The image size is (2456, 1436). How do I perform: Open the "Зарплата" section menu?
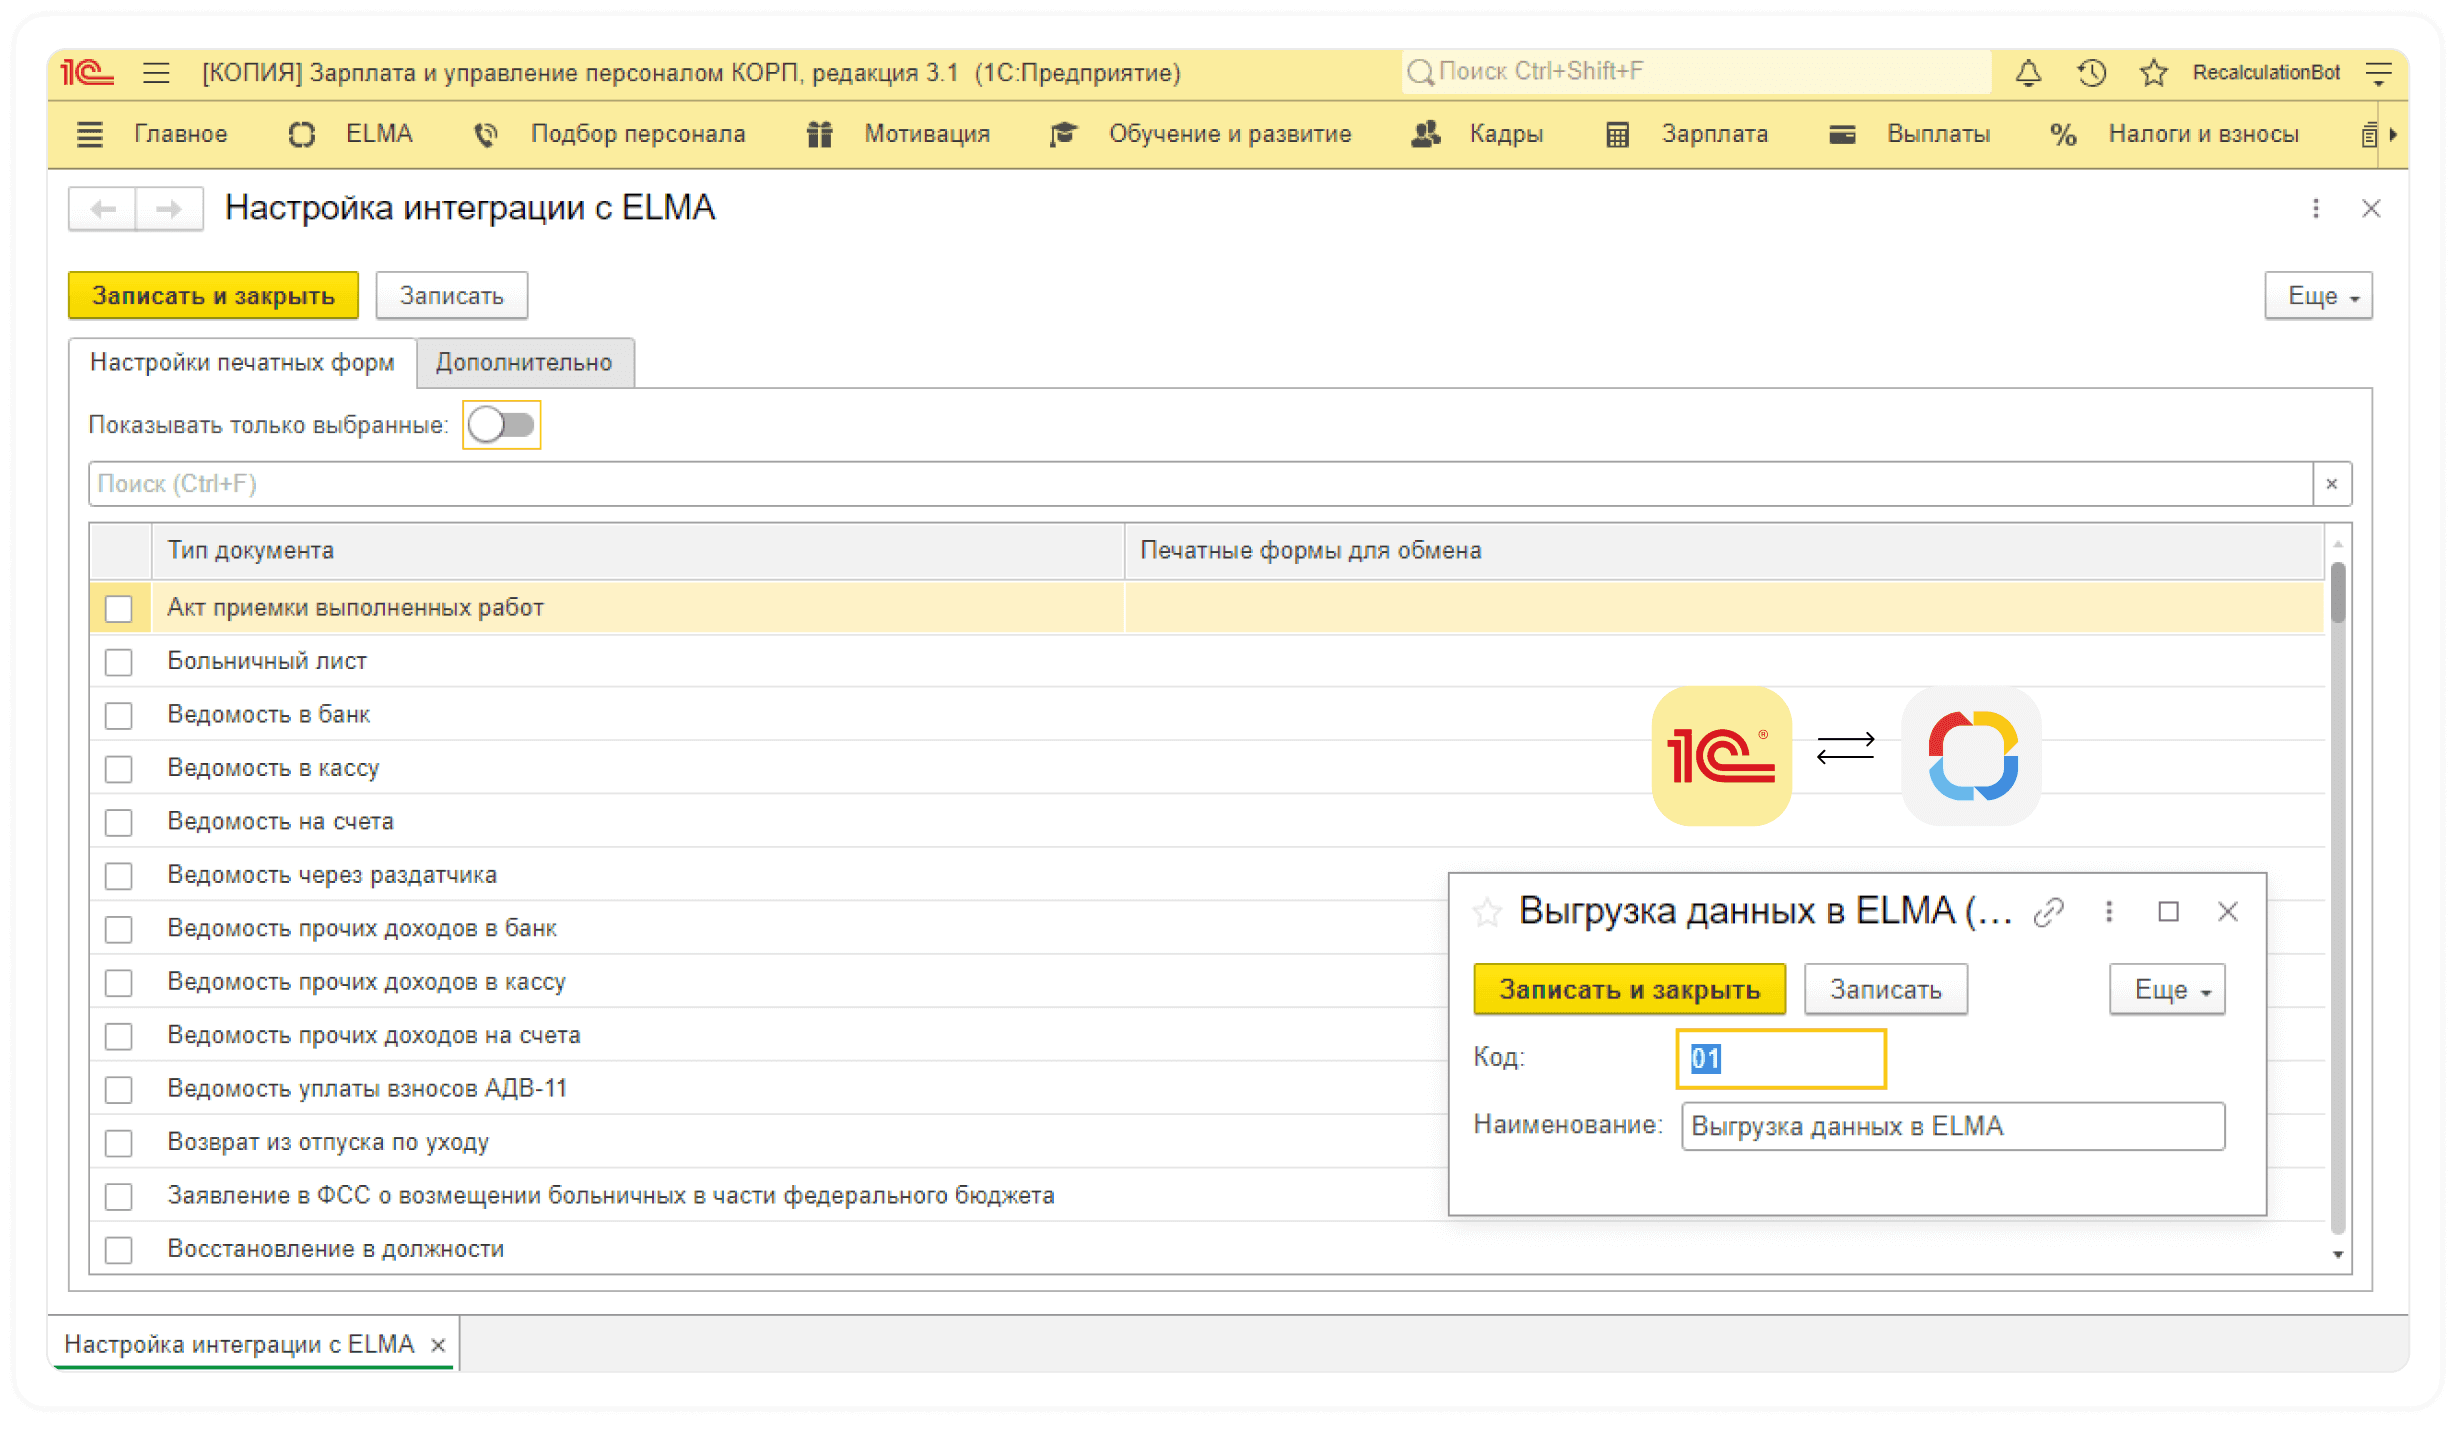coord(1714,134)
